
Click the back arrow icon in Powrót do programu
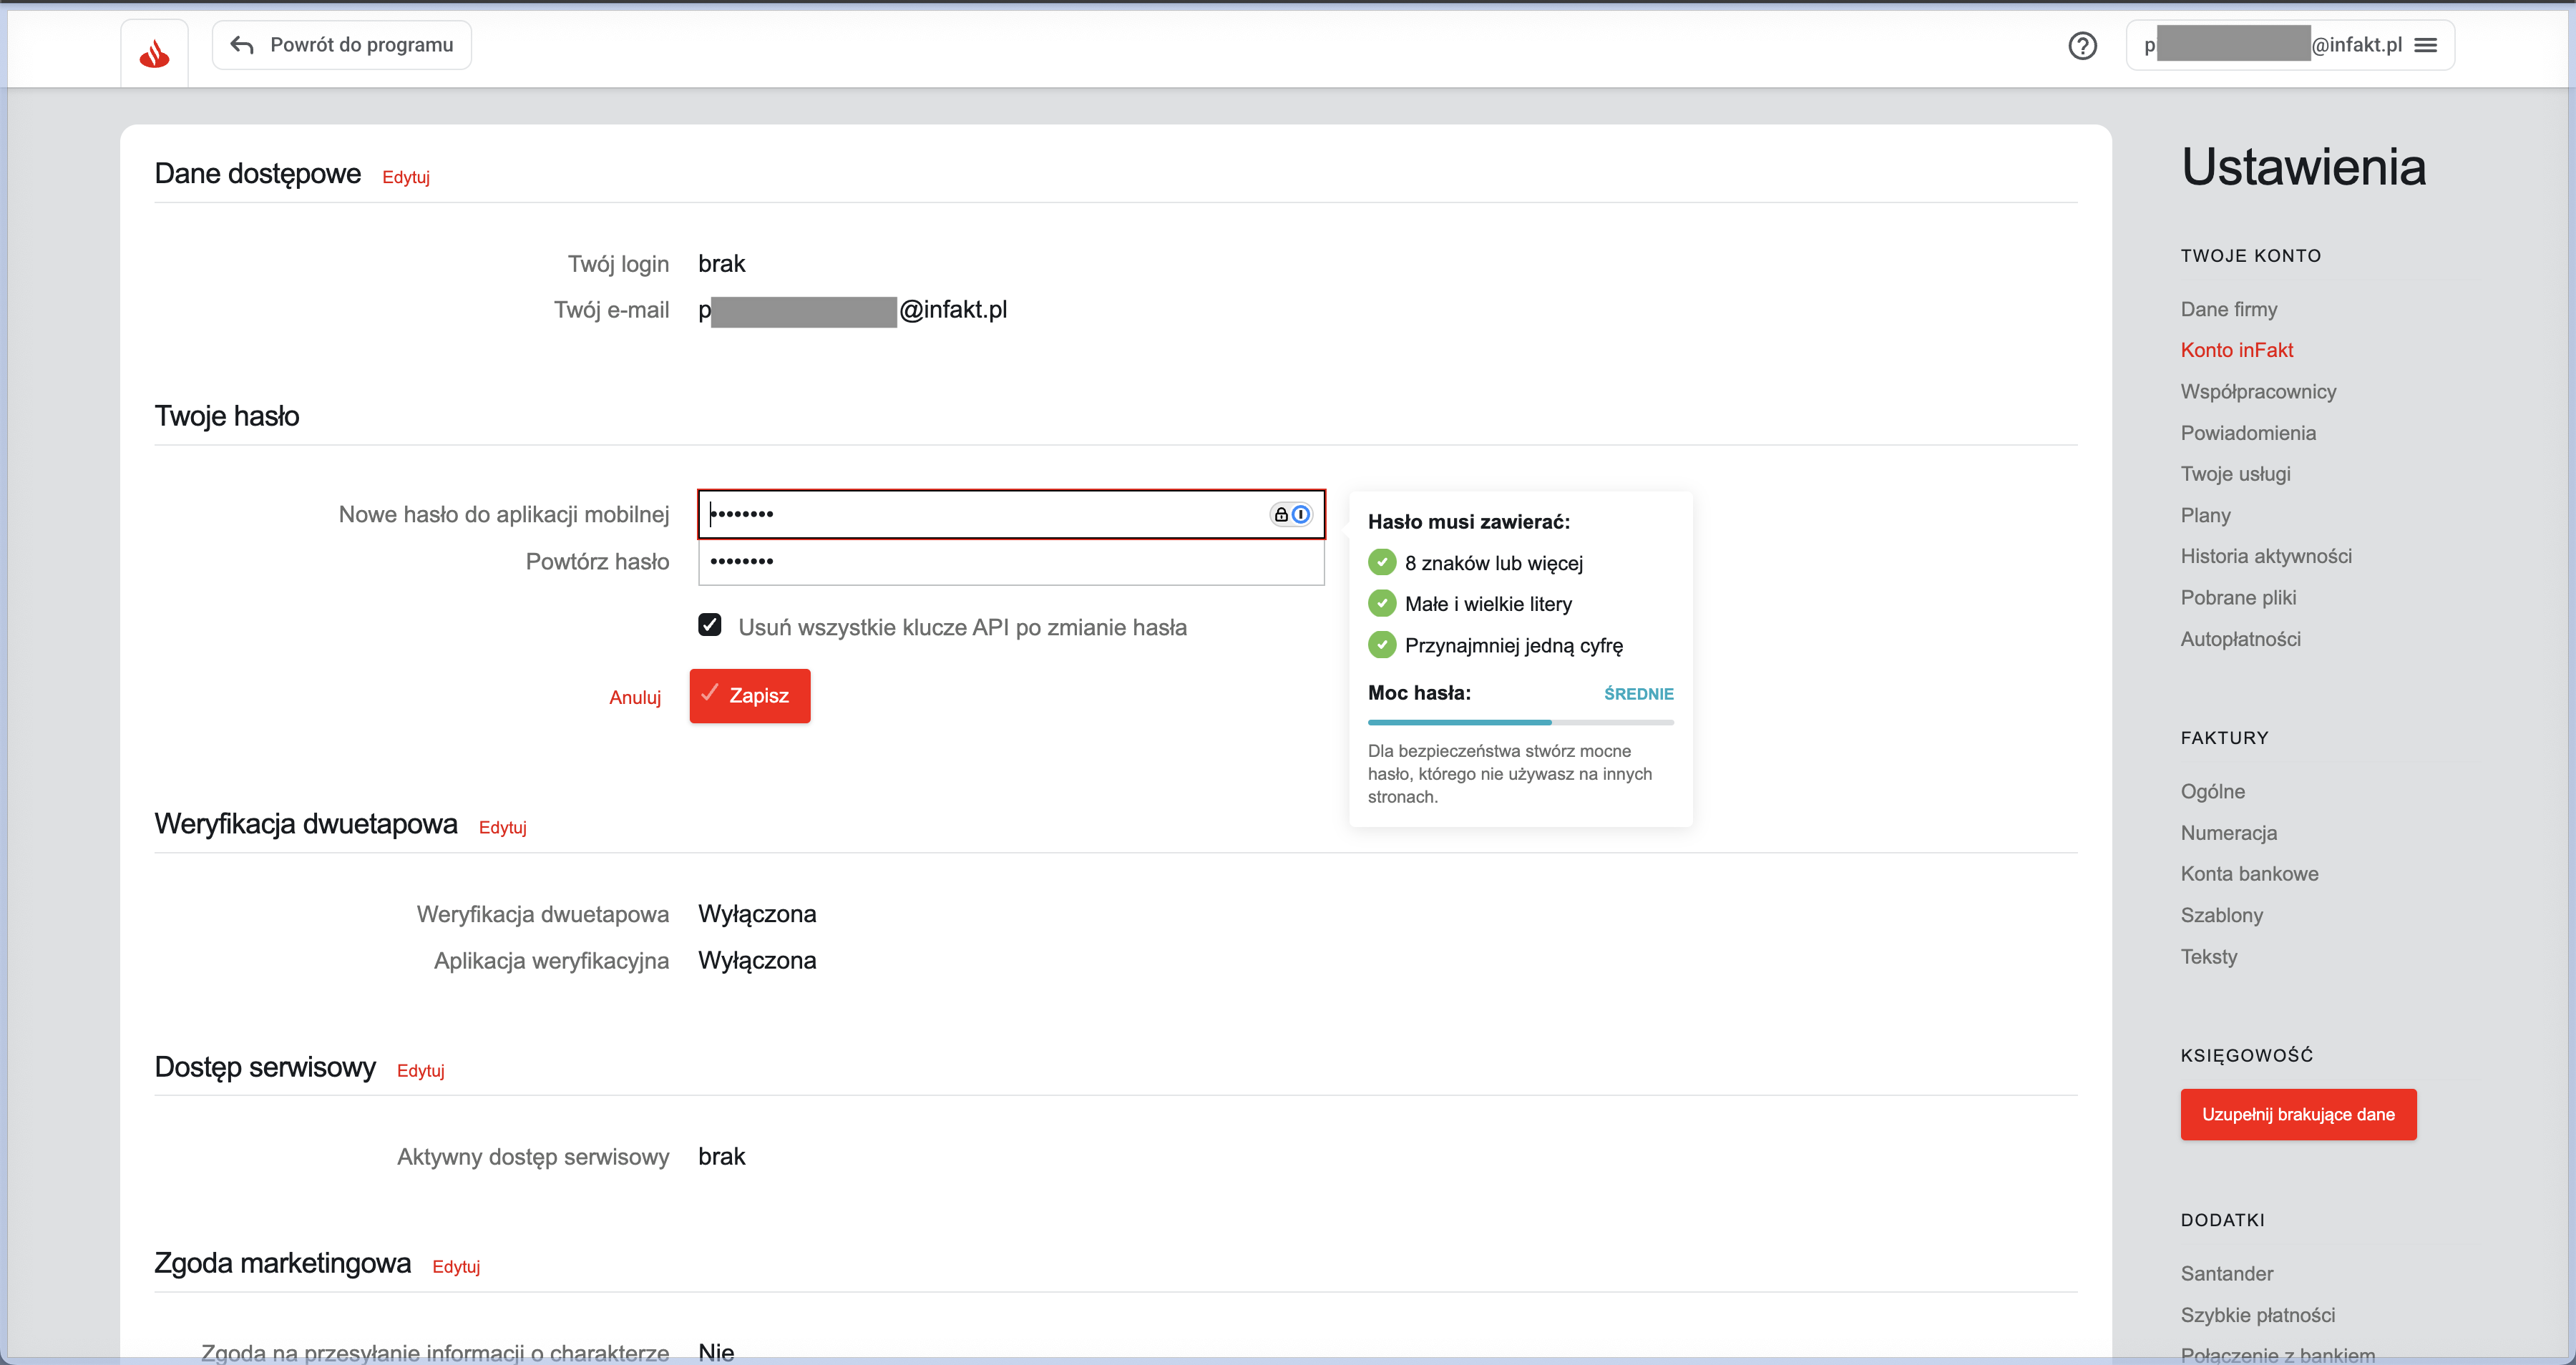click(241, 45)
